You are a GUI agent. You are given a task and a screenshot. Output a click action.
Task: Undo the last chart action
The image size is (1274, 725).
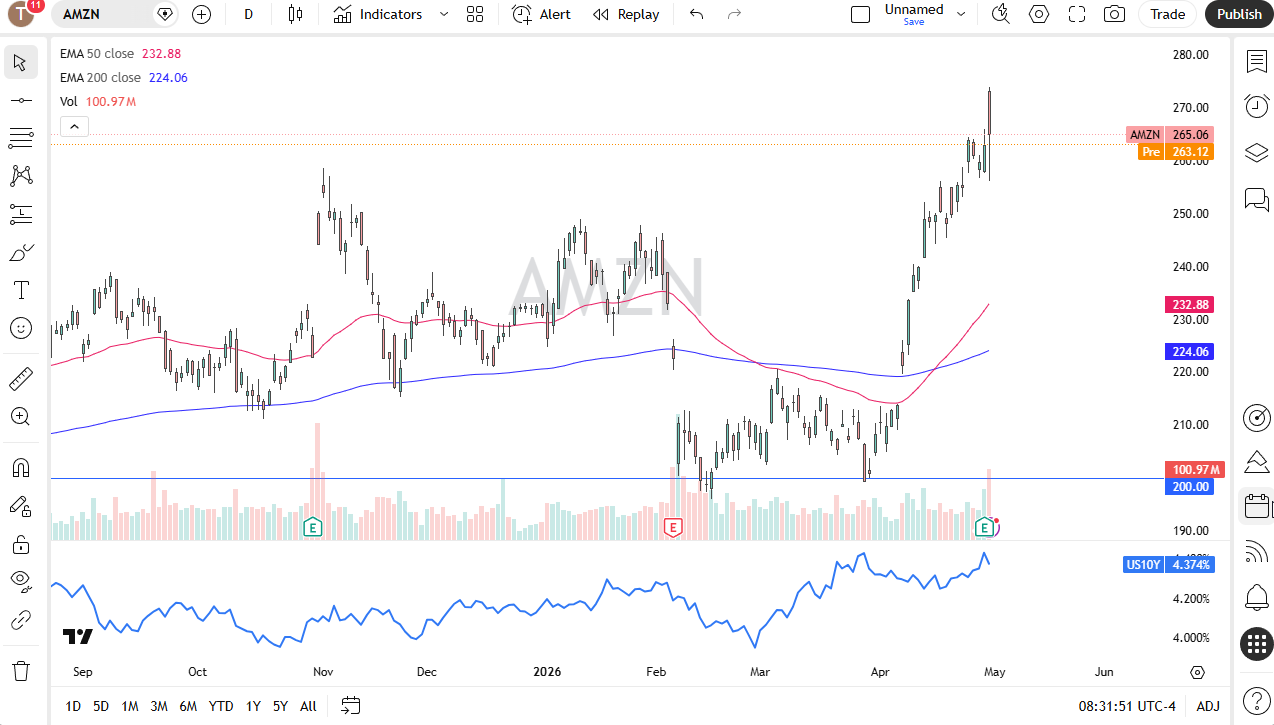coord(697,14)
